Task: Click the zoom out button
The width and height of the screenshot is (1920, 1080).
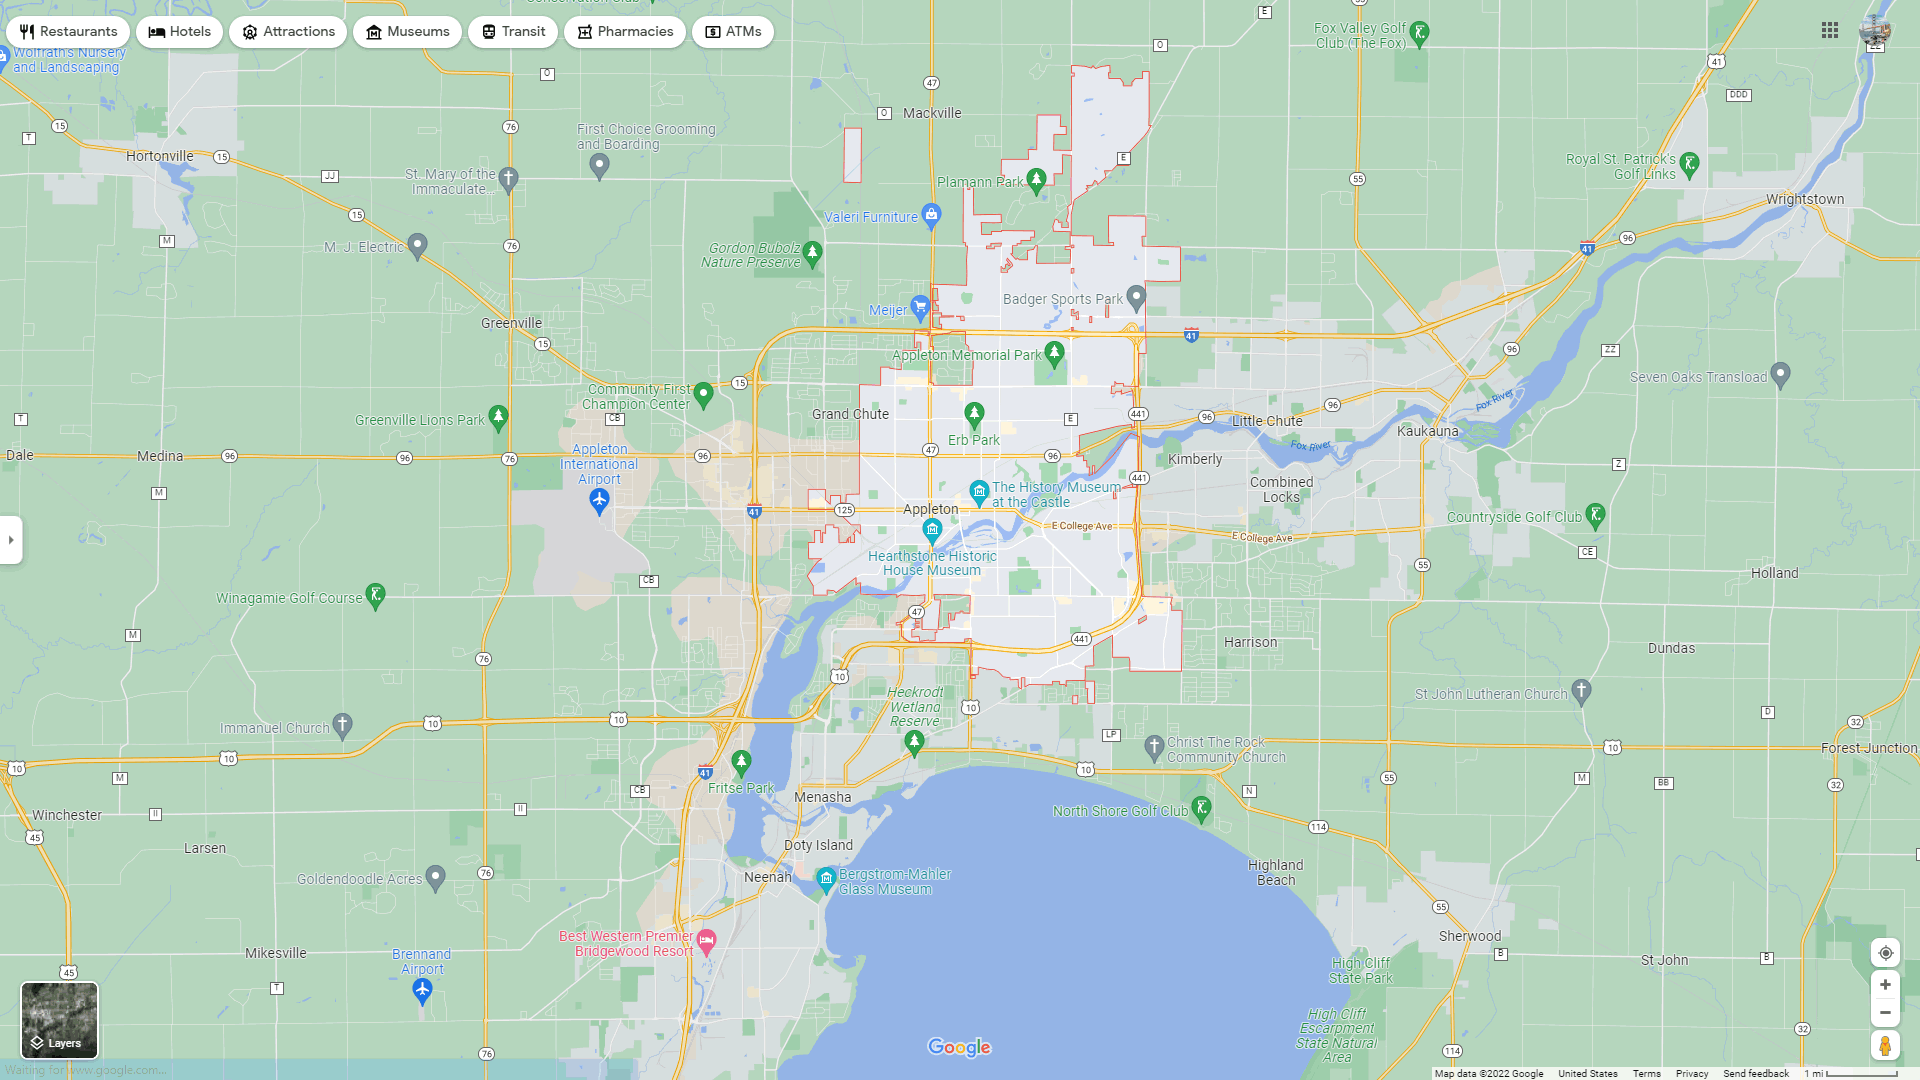Action: [1886, 1013]
